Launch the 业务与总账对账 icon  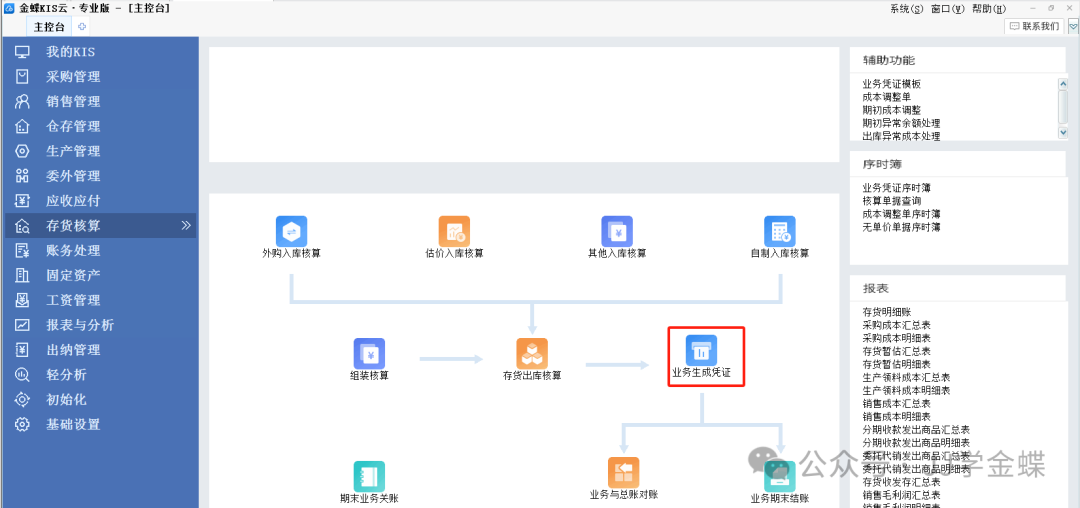tap(623, 472)
